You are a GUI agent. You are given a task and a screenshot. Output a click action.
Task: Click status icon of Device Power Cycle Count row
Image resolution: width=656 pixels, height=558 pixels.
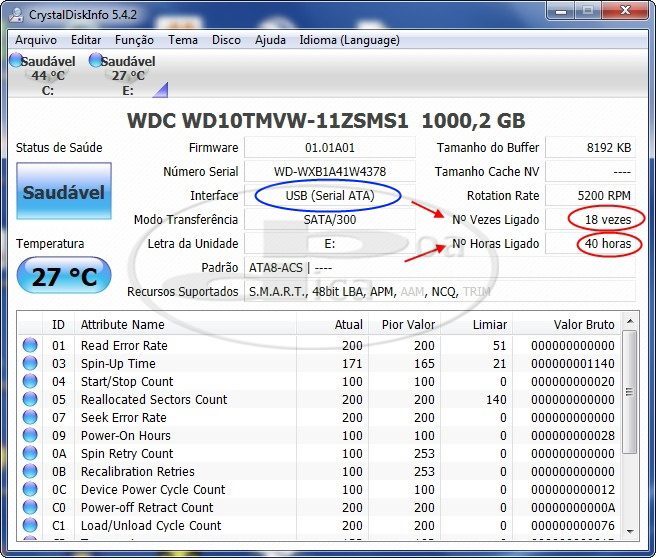pyautogui.click(x=30, y=489)
